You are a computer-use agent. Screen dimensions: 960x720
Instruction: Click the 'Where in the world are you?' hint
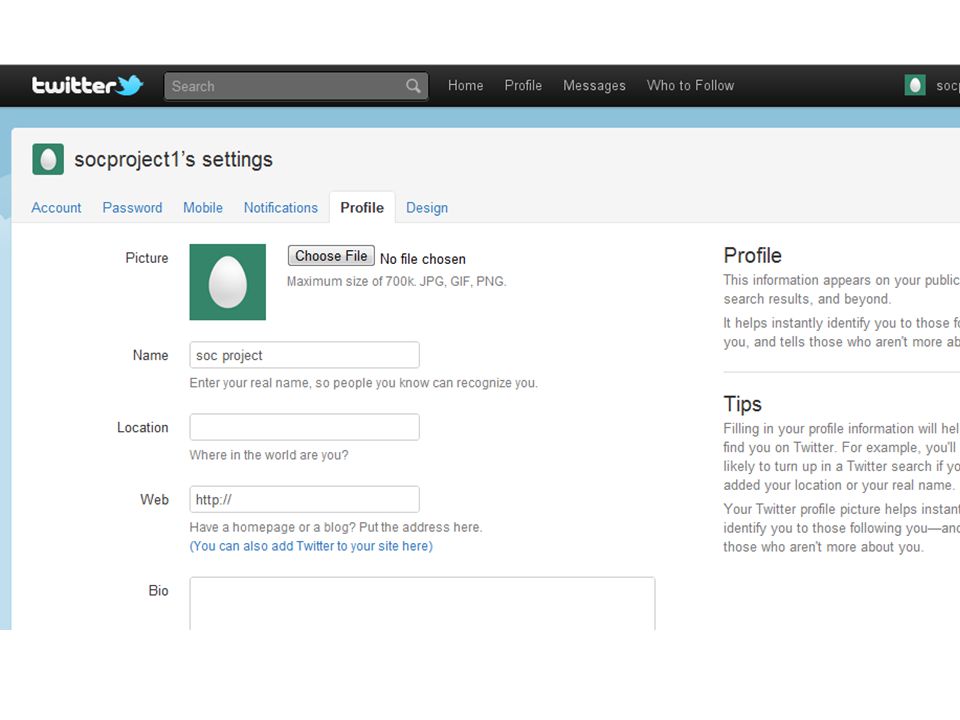[x=269, y=455]
